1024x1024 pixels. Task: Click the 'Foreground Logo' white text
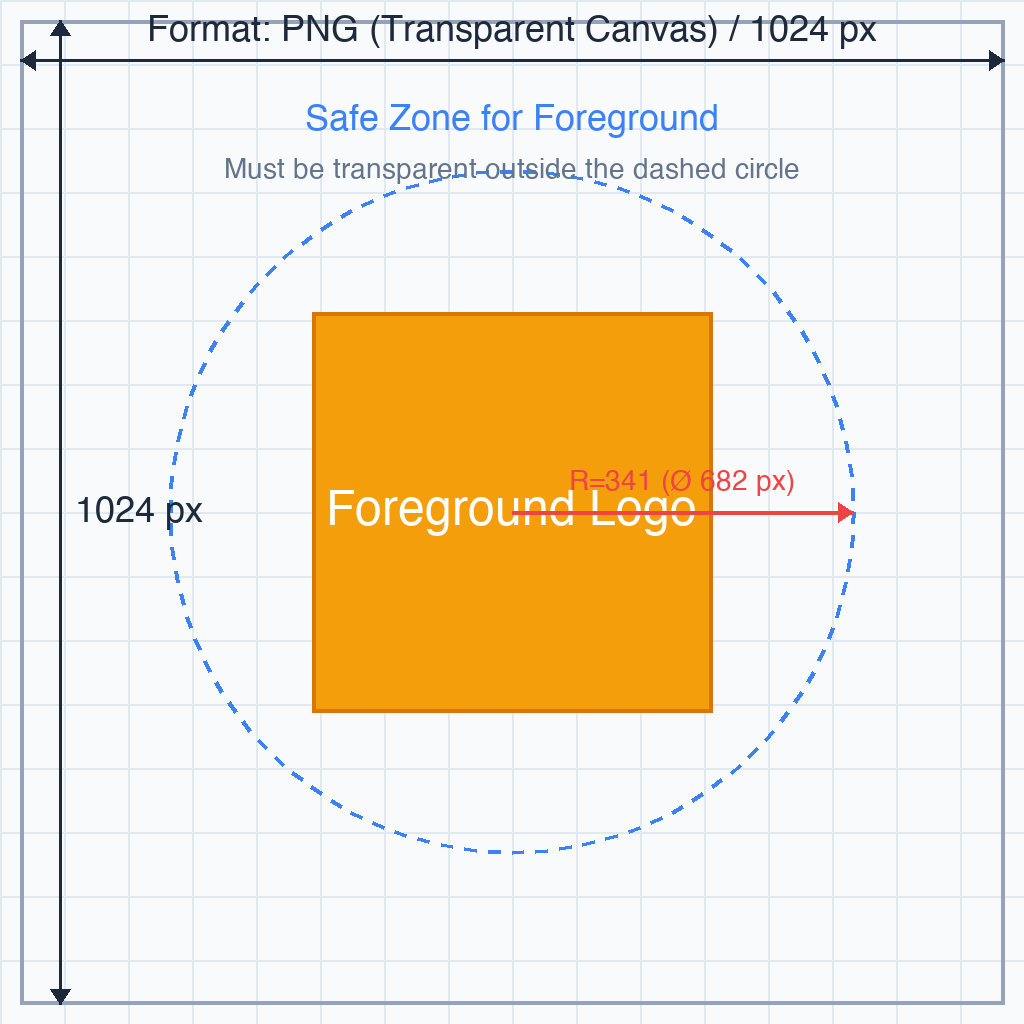click(511, 509)
